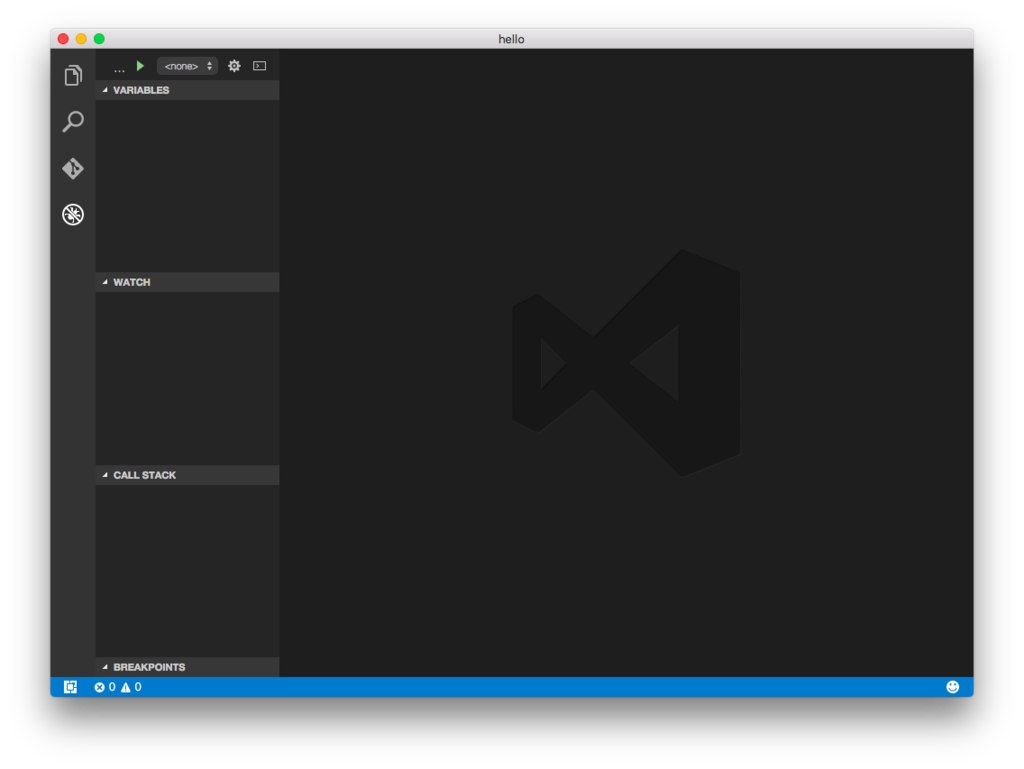Image resolution: width=1024 pixels, height=769 pixels.
Task: Collapse the VARIABLES section
Action: tap(187, 90)
